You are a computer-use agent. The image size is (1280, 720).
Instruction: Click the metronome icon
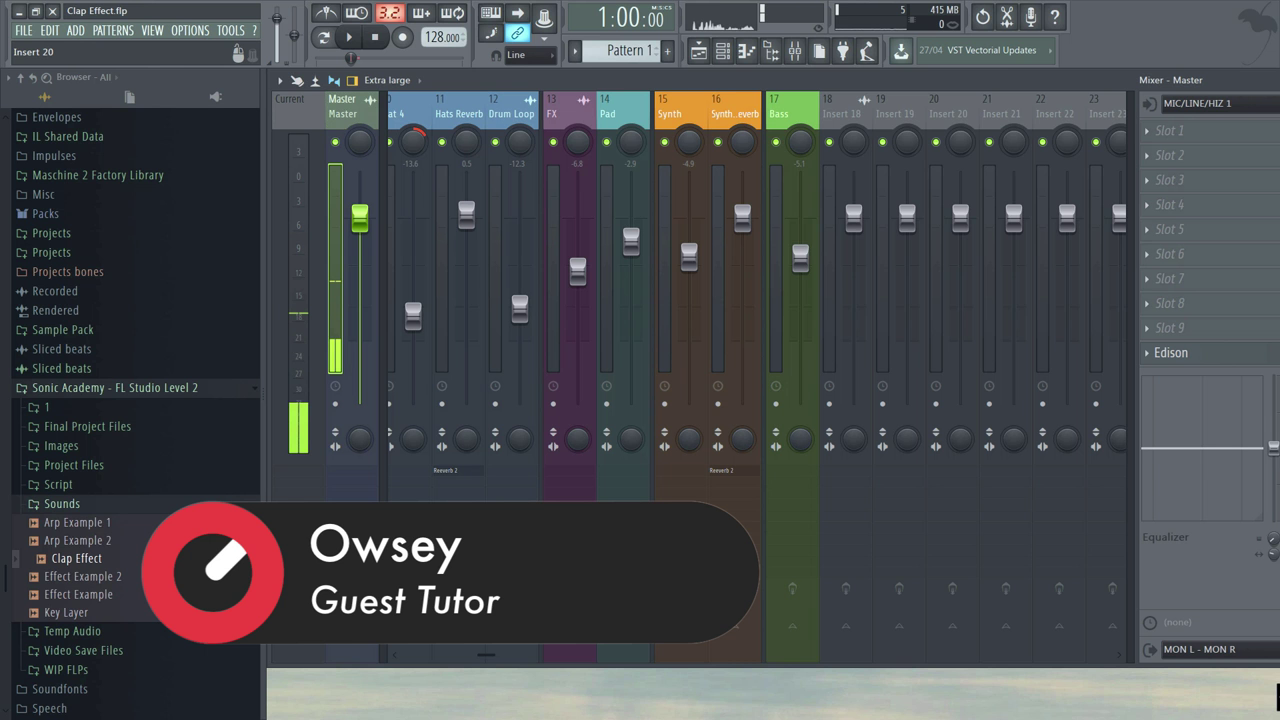coord(326,13)
